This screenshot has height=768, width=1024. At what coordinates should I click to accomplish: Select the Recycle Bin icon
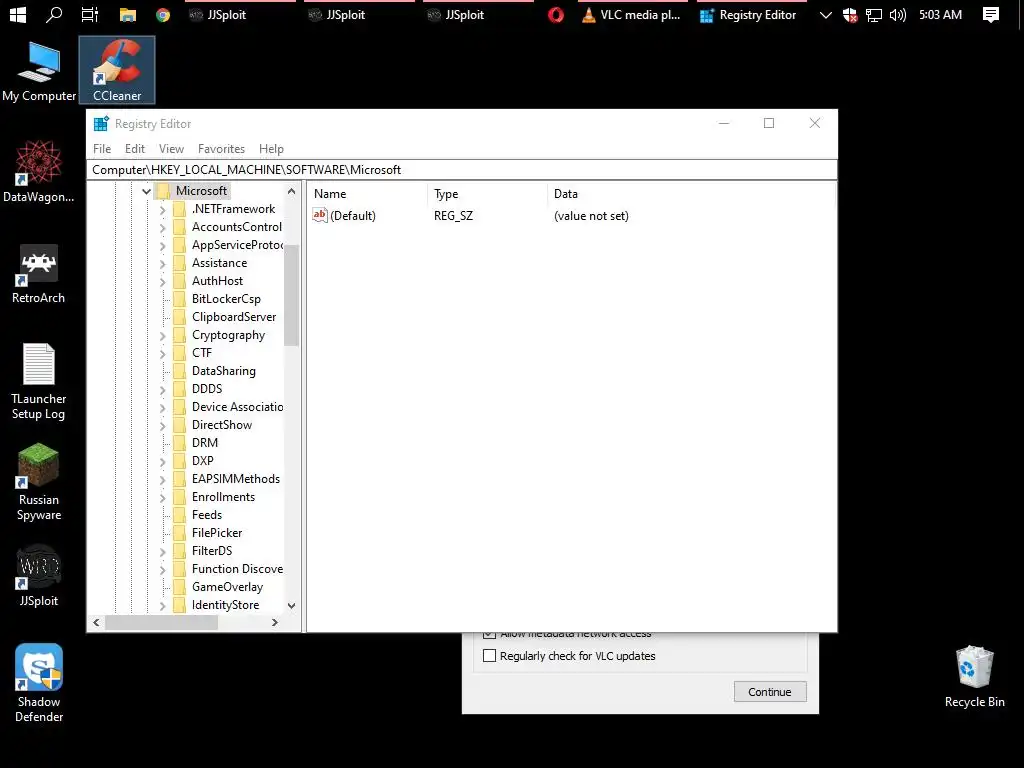974,677
